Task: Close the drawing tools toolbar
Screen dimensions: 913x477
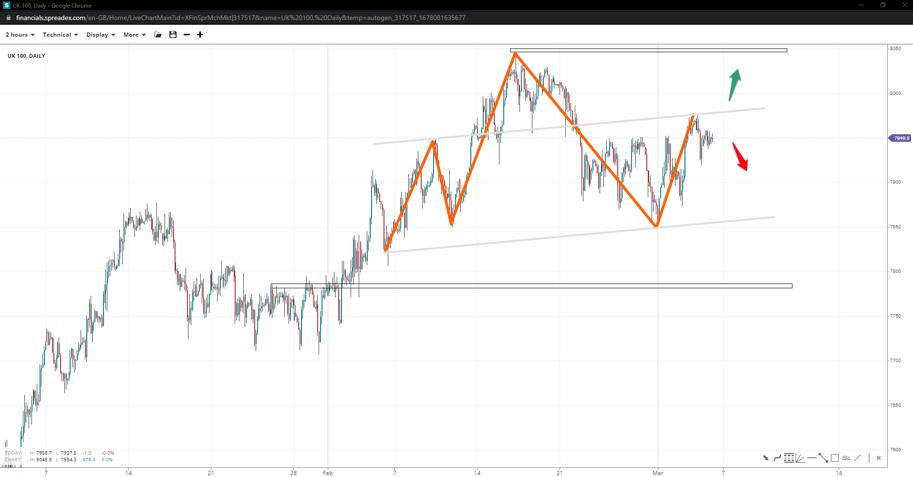Action: click(879, 458)
